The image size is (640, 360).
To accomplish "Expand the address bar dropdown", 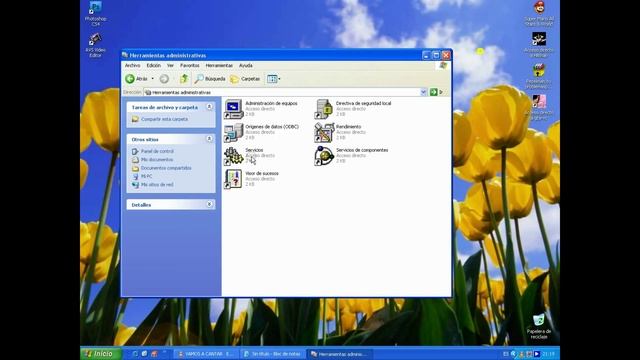I will pos(423,92).
